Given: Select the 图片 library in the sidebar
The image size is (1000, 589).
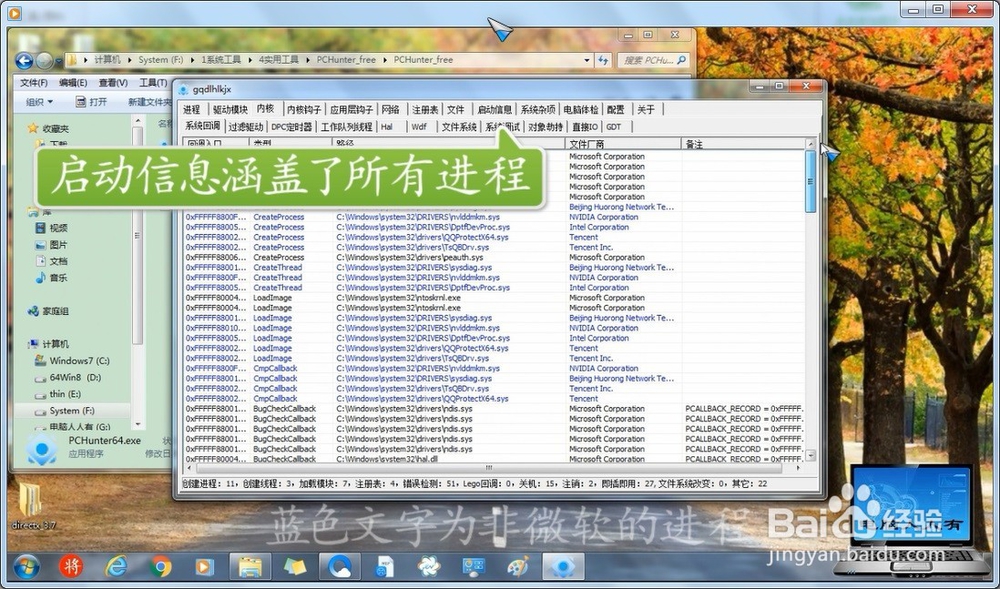Looking at the screenshot, I should click(x=52, y=244).
